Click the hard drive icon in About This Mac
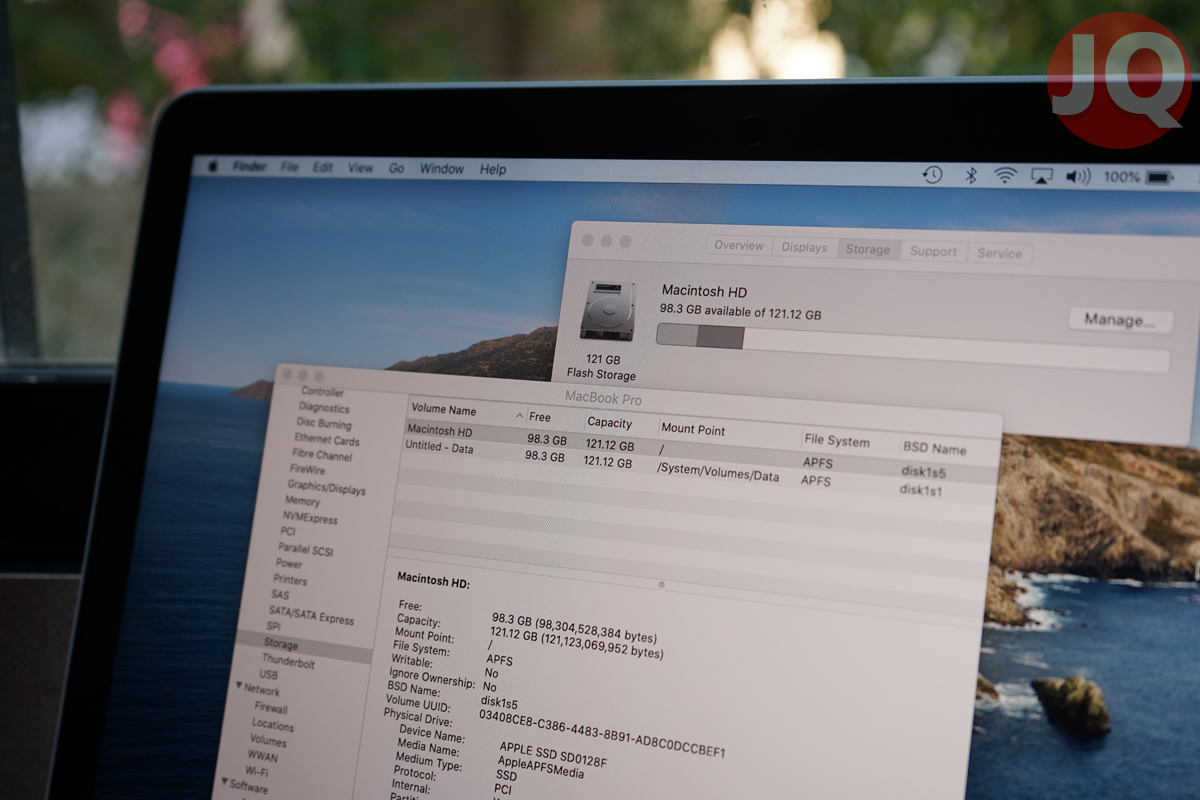The height and width of the screenshot is (800, 1200). [x=606, y=311]
